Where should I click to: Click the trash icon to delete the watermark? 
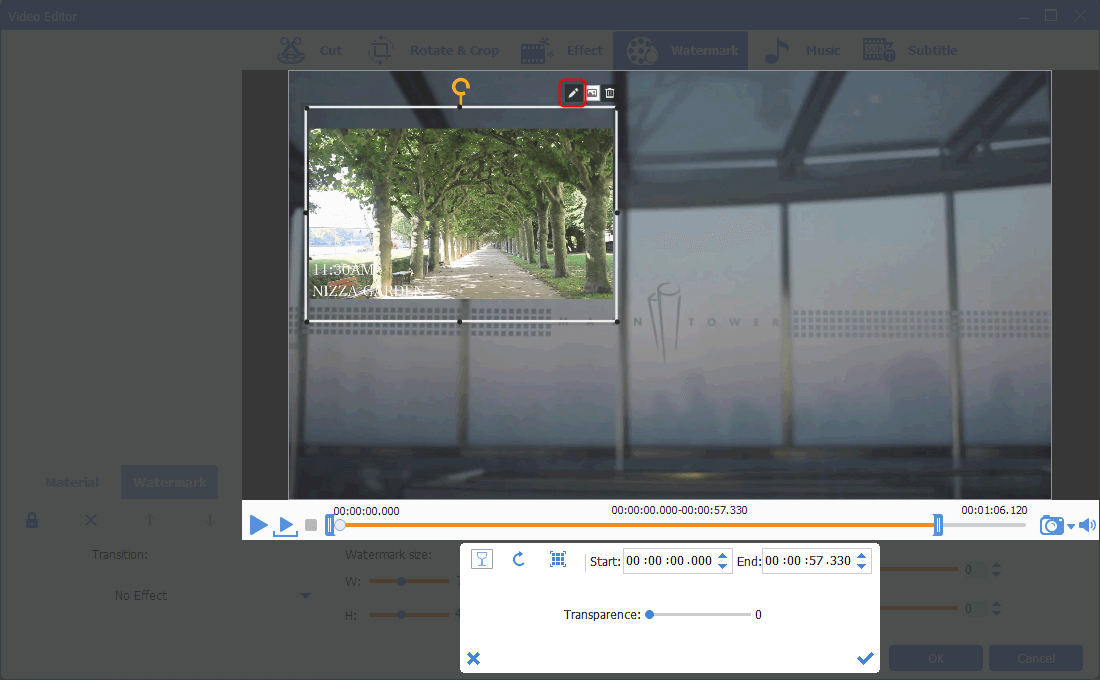tap(610, 93)
